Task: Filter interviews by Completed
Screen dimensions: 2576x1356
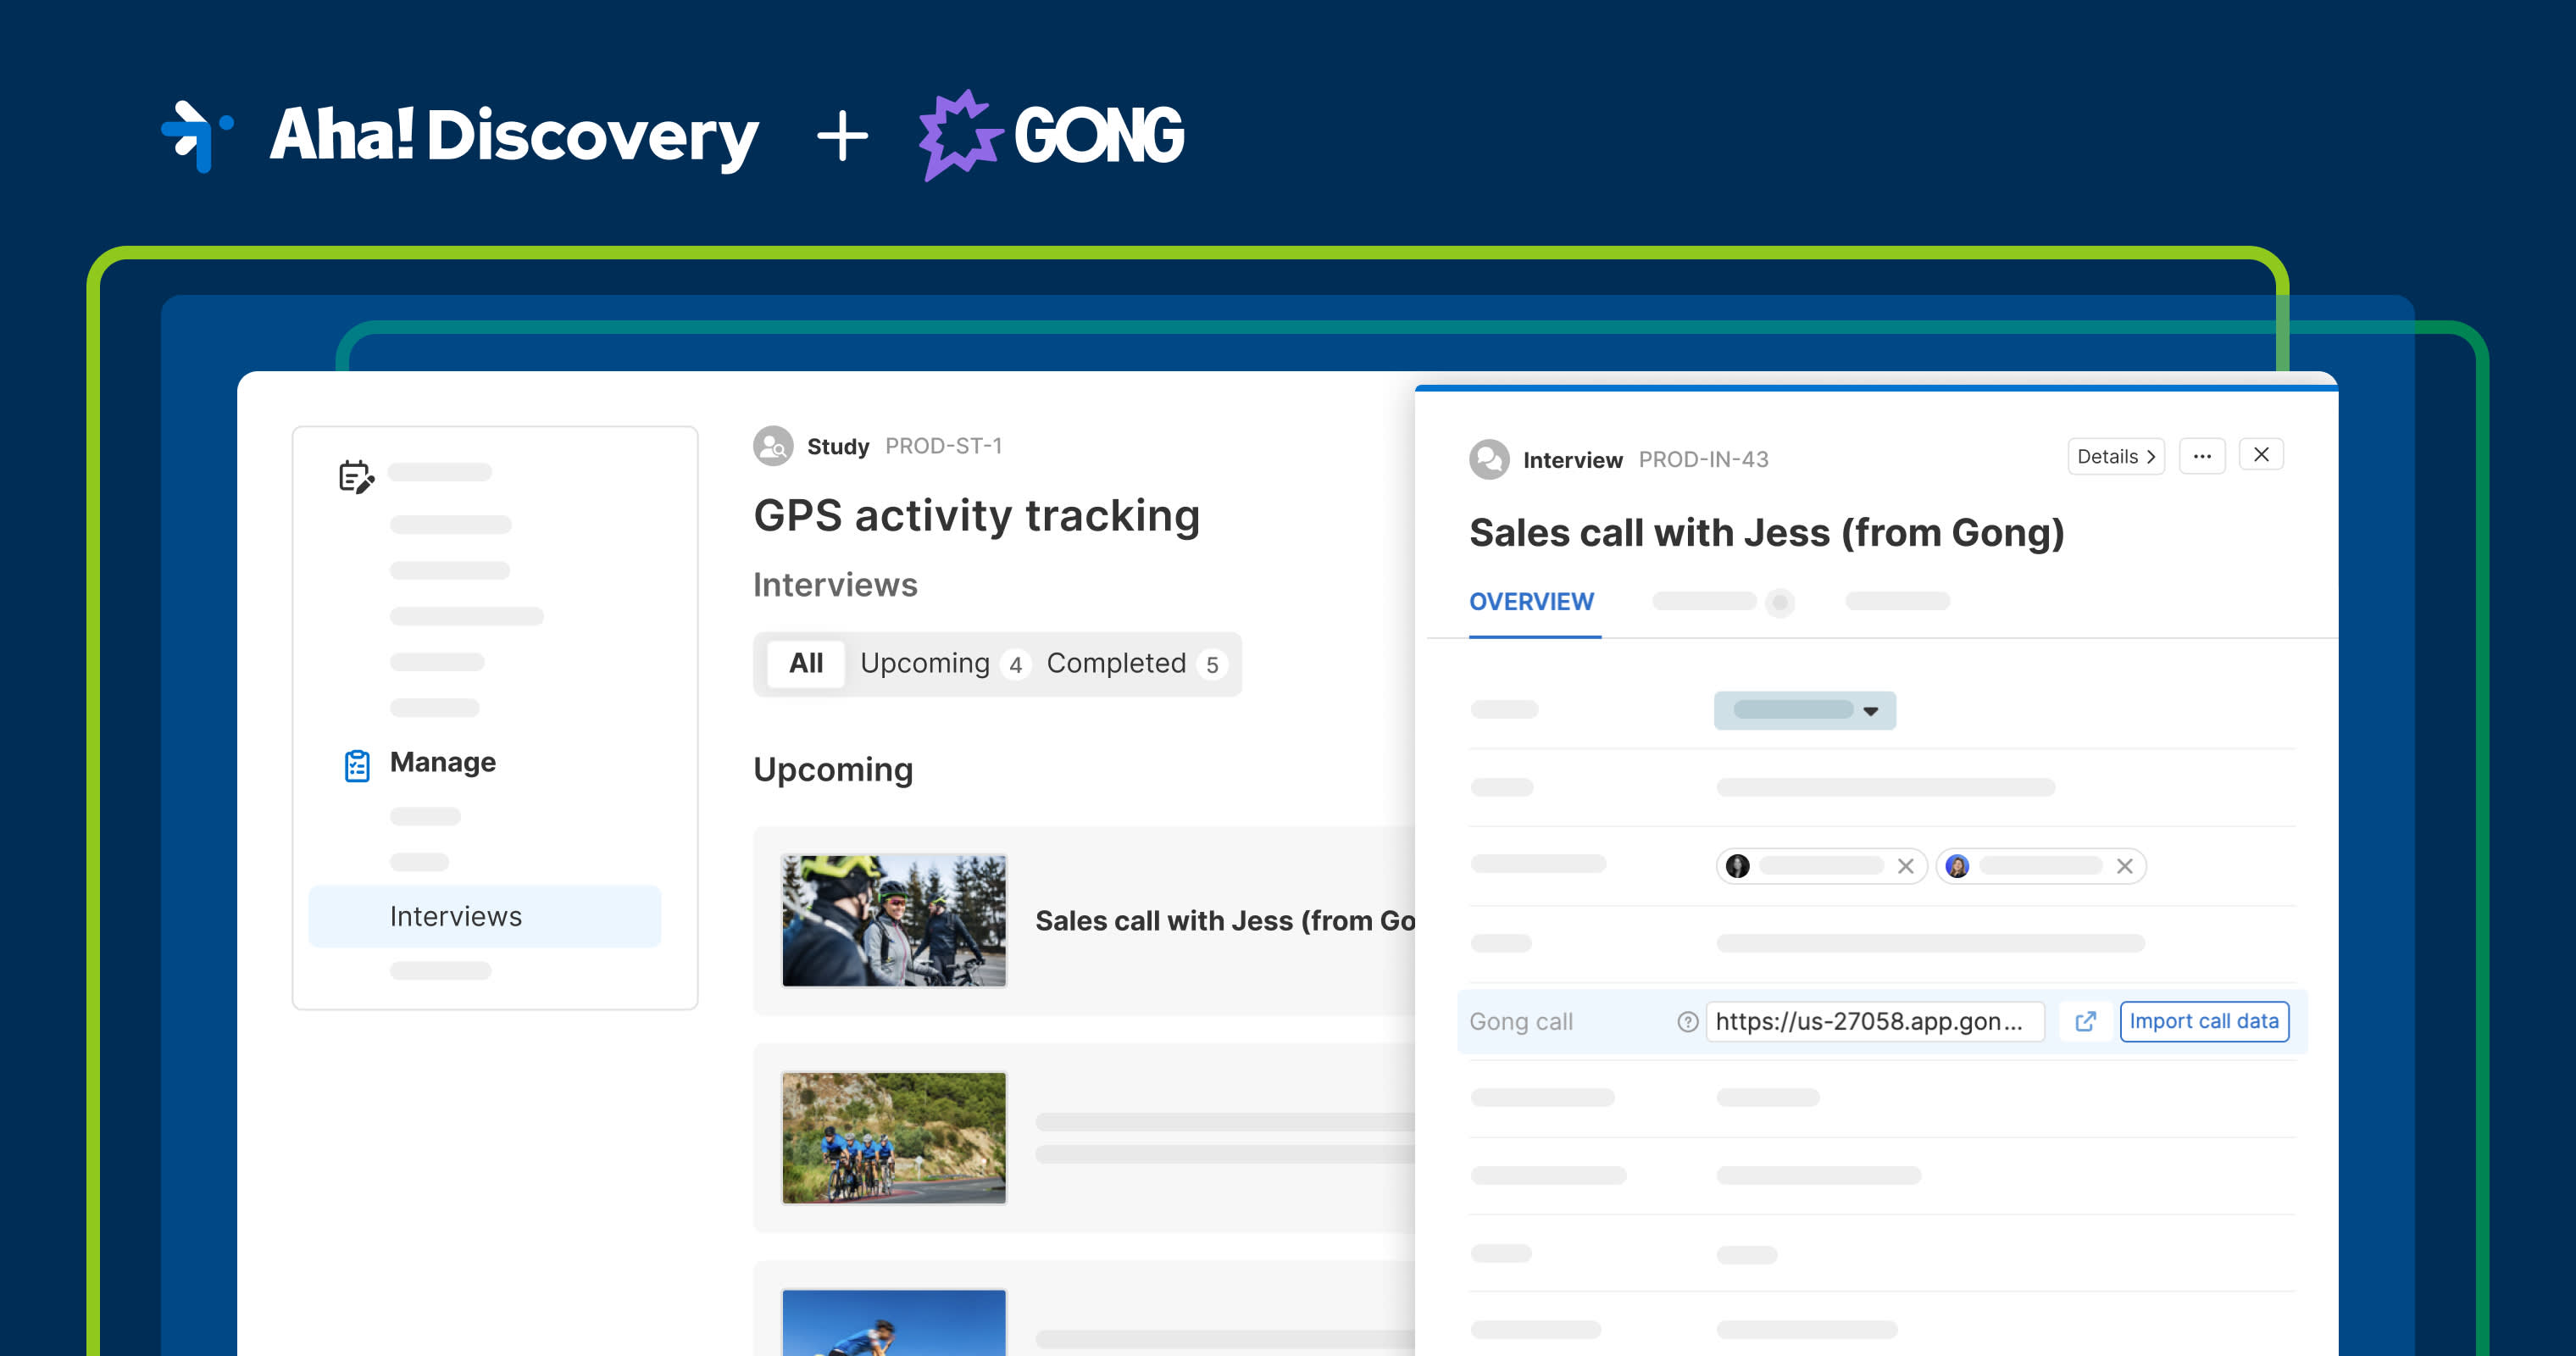Action: (1114, 663)
